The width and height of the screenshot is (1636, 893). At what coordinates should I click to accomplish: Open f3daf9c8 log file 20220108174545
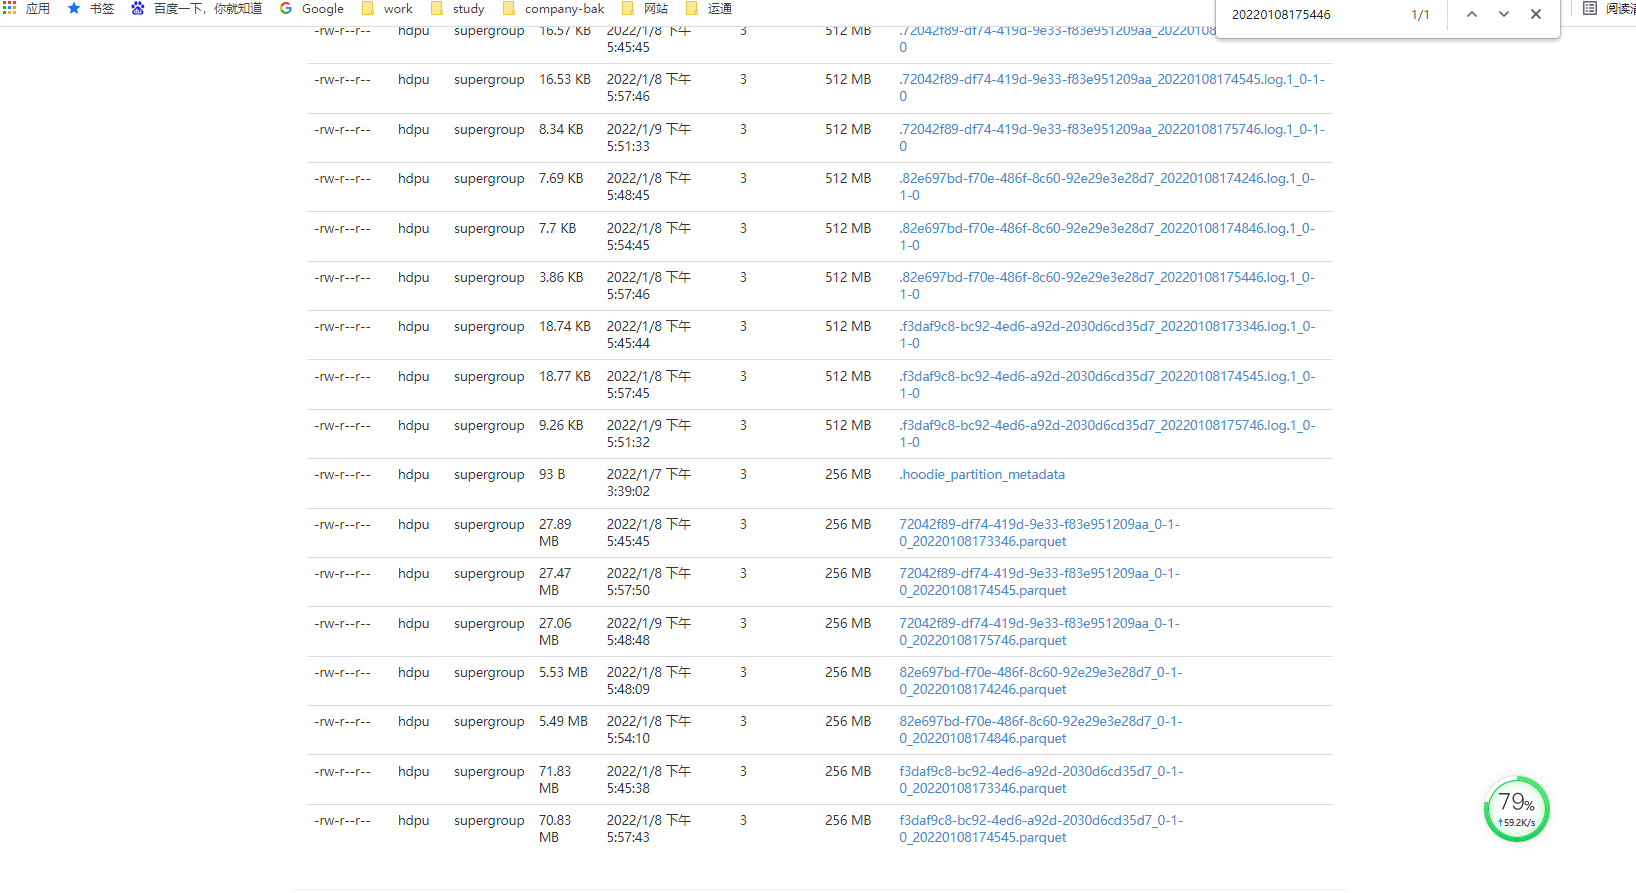point(1107,385)
